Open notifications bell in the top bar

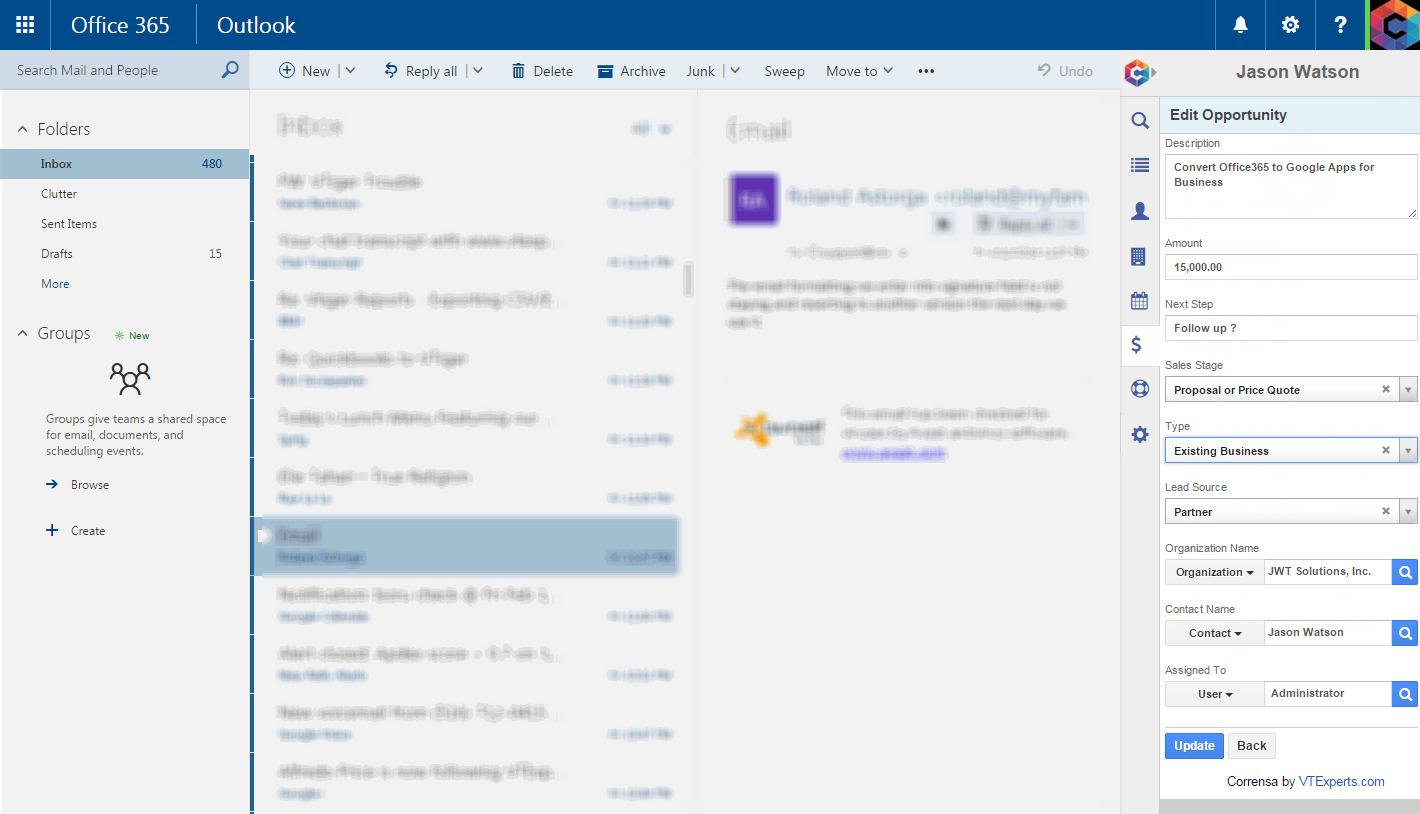tap(1240, 25)
